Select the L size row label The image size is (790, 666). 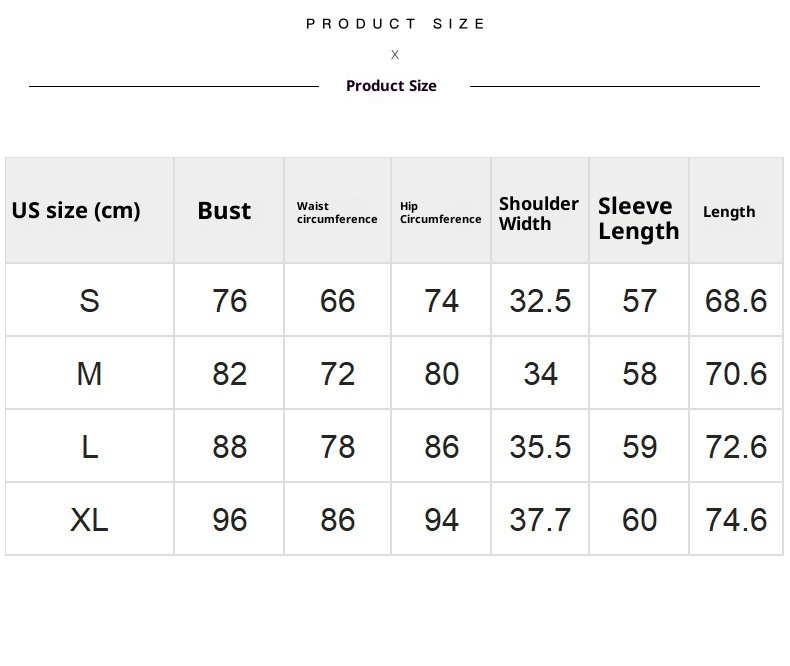(x=89, y=447)
